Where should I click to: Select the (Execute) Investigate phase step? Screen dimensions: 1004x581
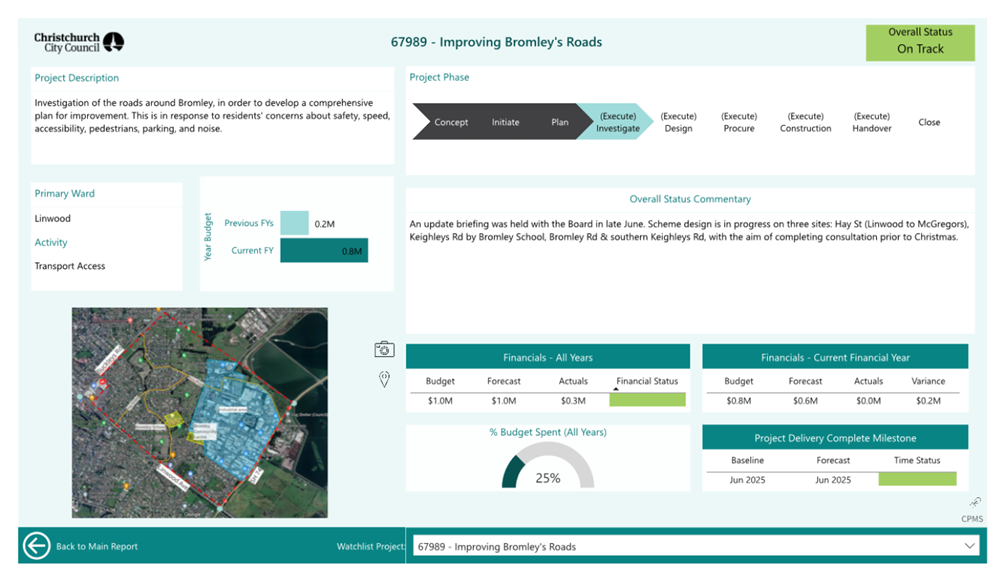(617, 122)
